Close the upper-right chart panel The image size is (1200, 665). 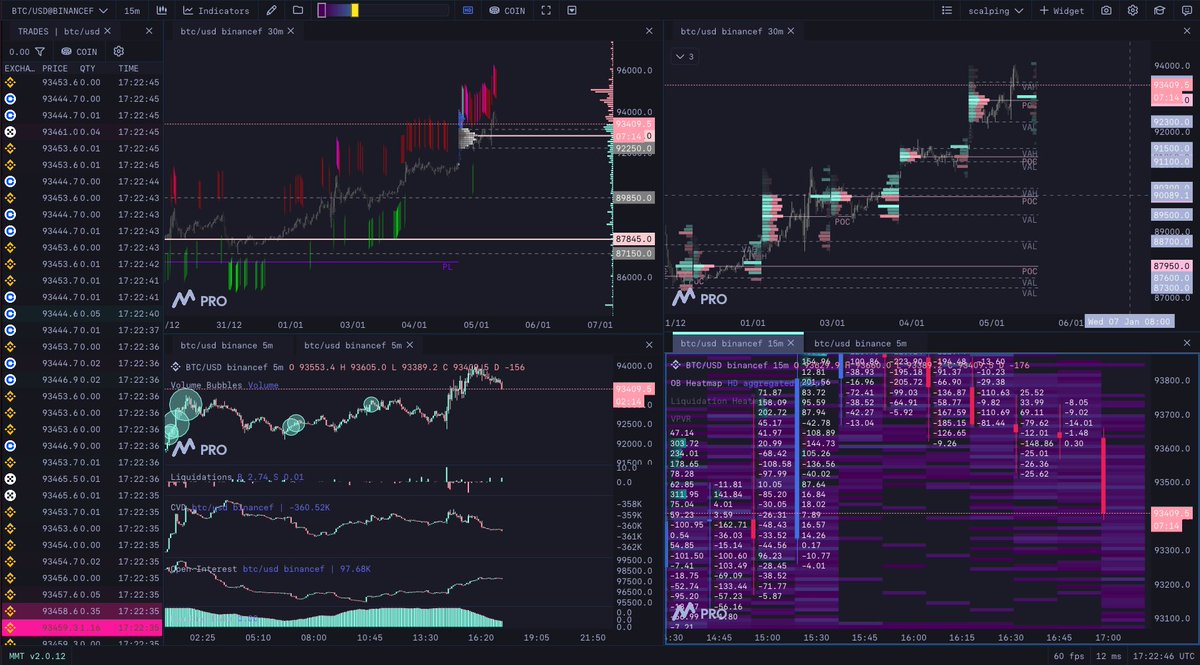click(1186, 31)
